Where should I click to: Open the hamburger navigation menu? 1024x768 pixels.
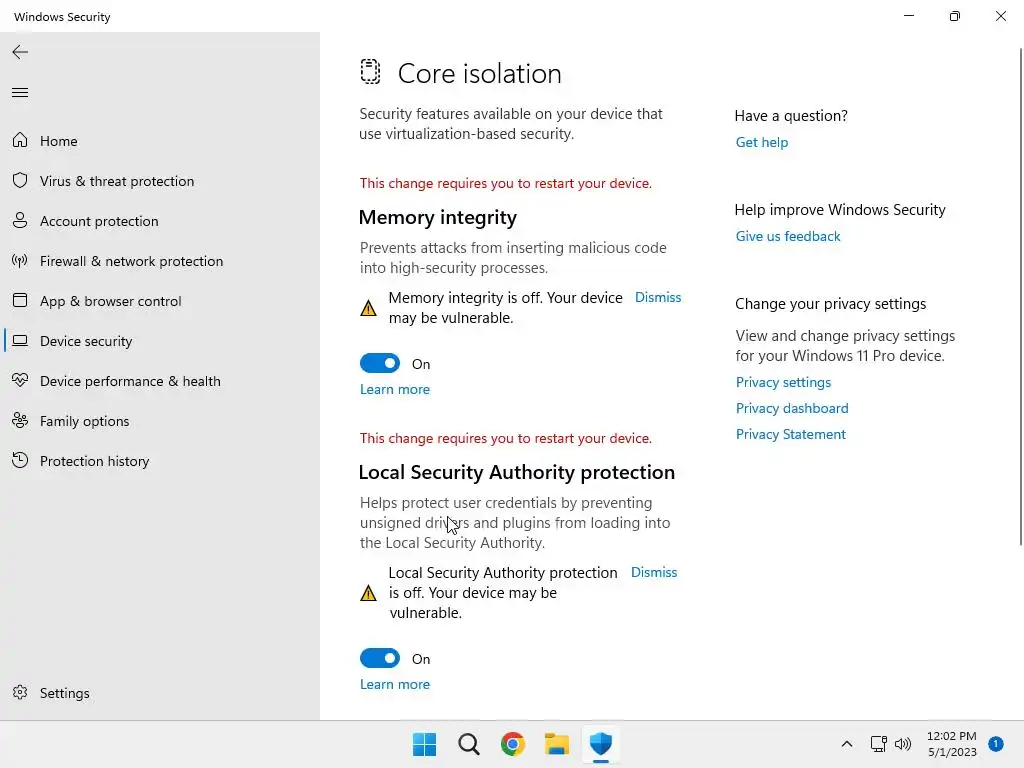coord(20,93)
